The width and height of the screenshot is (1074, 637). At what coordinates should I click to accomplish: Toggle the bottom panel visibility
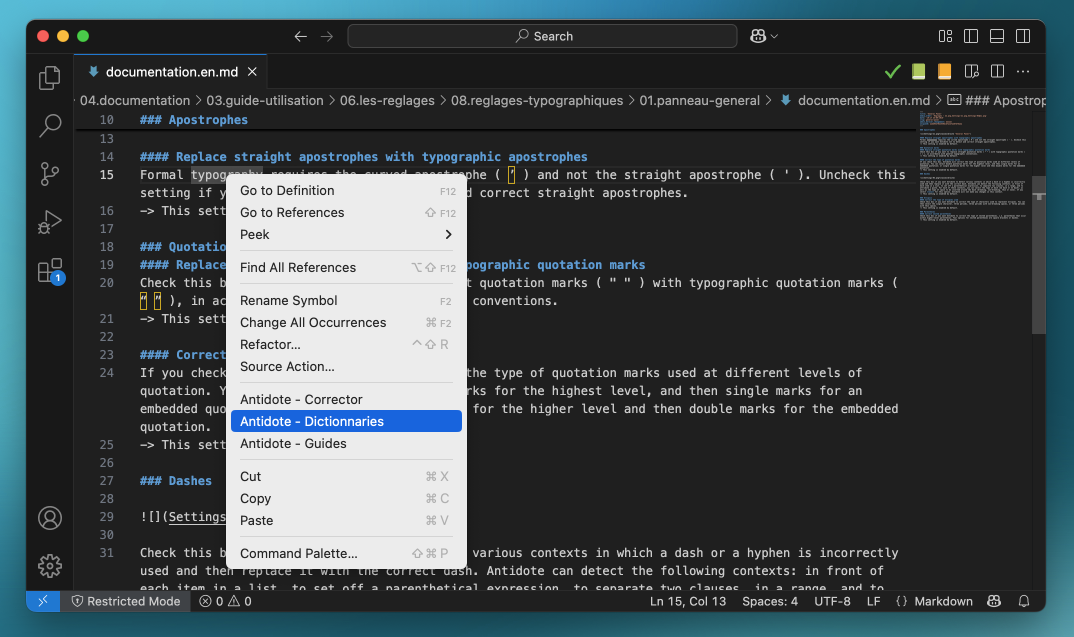click(997, 36)
